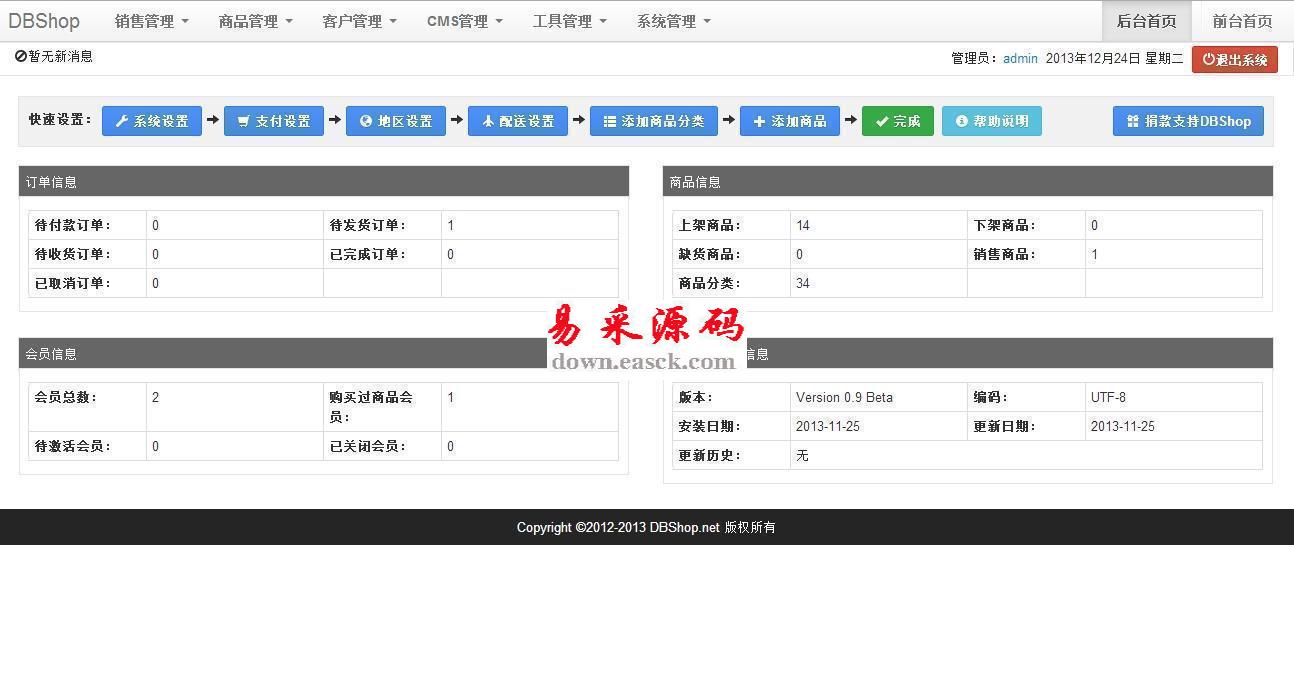Click the globe icon on 地区设置
Screen dimensions: 1294x680
click(x=366, y=121)
